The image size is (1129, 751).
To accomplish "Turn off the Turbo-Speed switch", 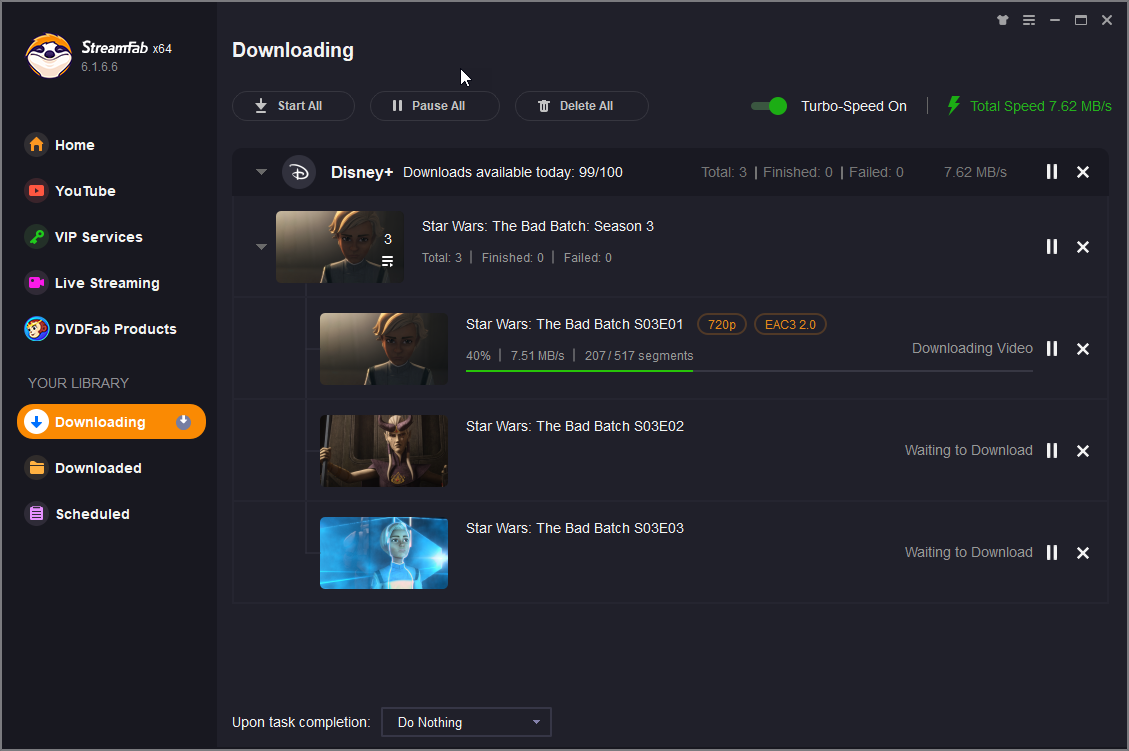I will (768, 106).
